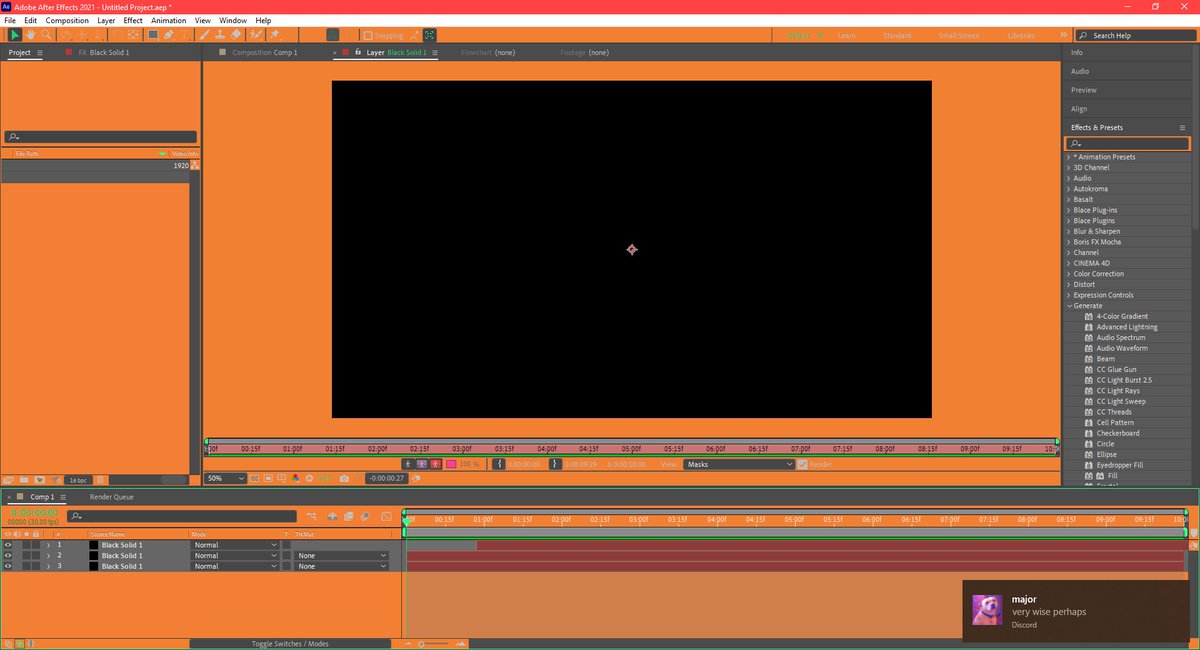Click the 16 bpc color depth button
Screen dimensions: 1200x650
tap(78, 480)
